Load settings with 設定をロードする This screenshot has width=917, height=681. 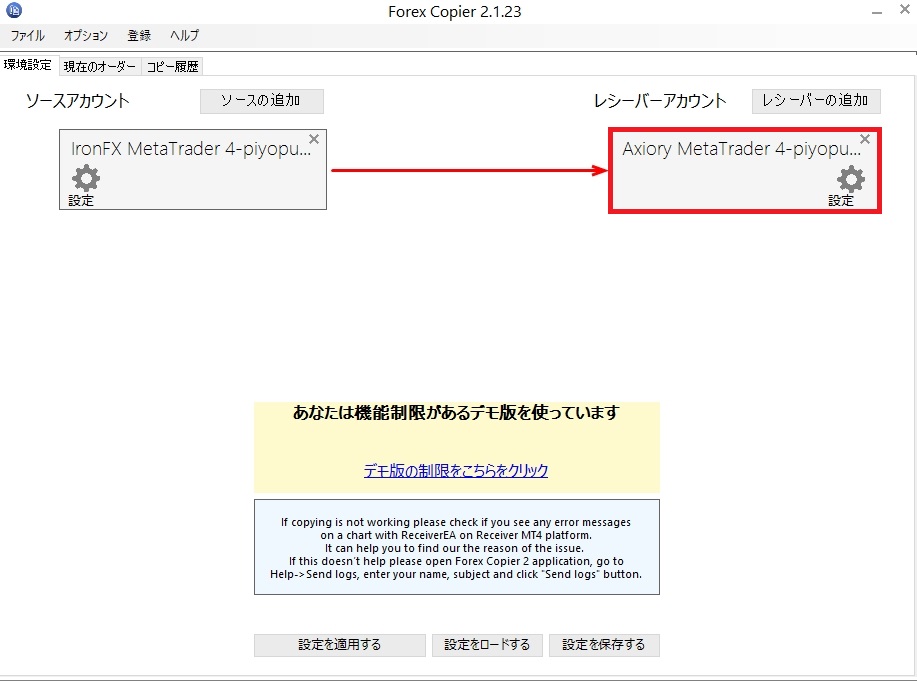pos(487,645)
